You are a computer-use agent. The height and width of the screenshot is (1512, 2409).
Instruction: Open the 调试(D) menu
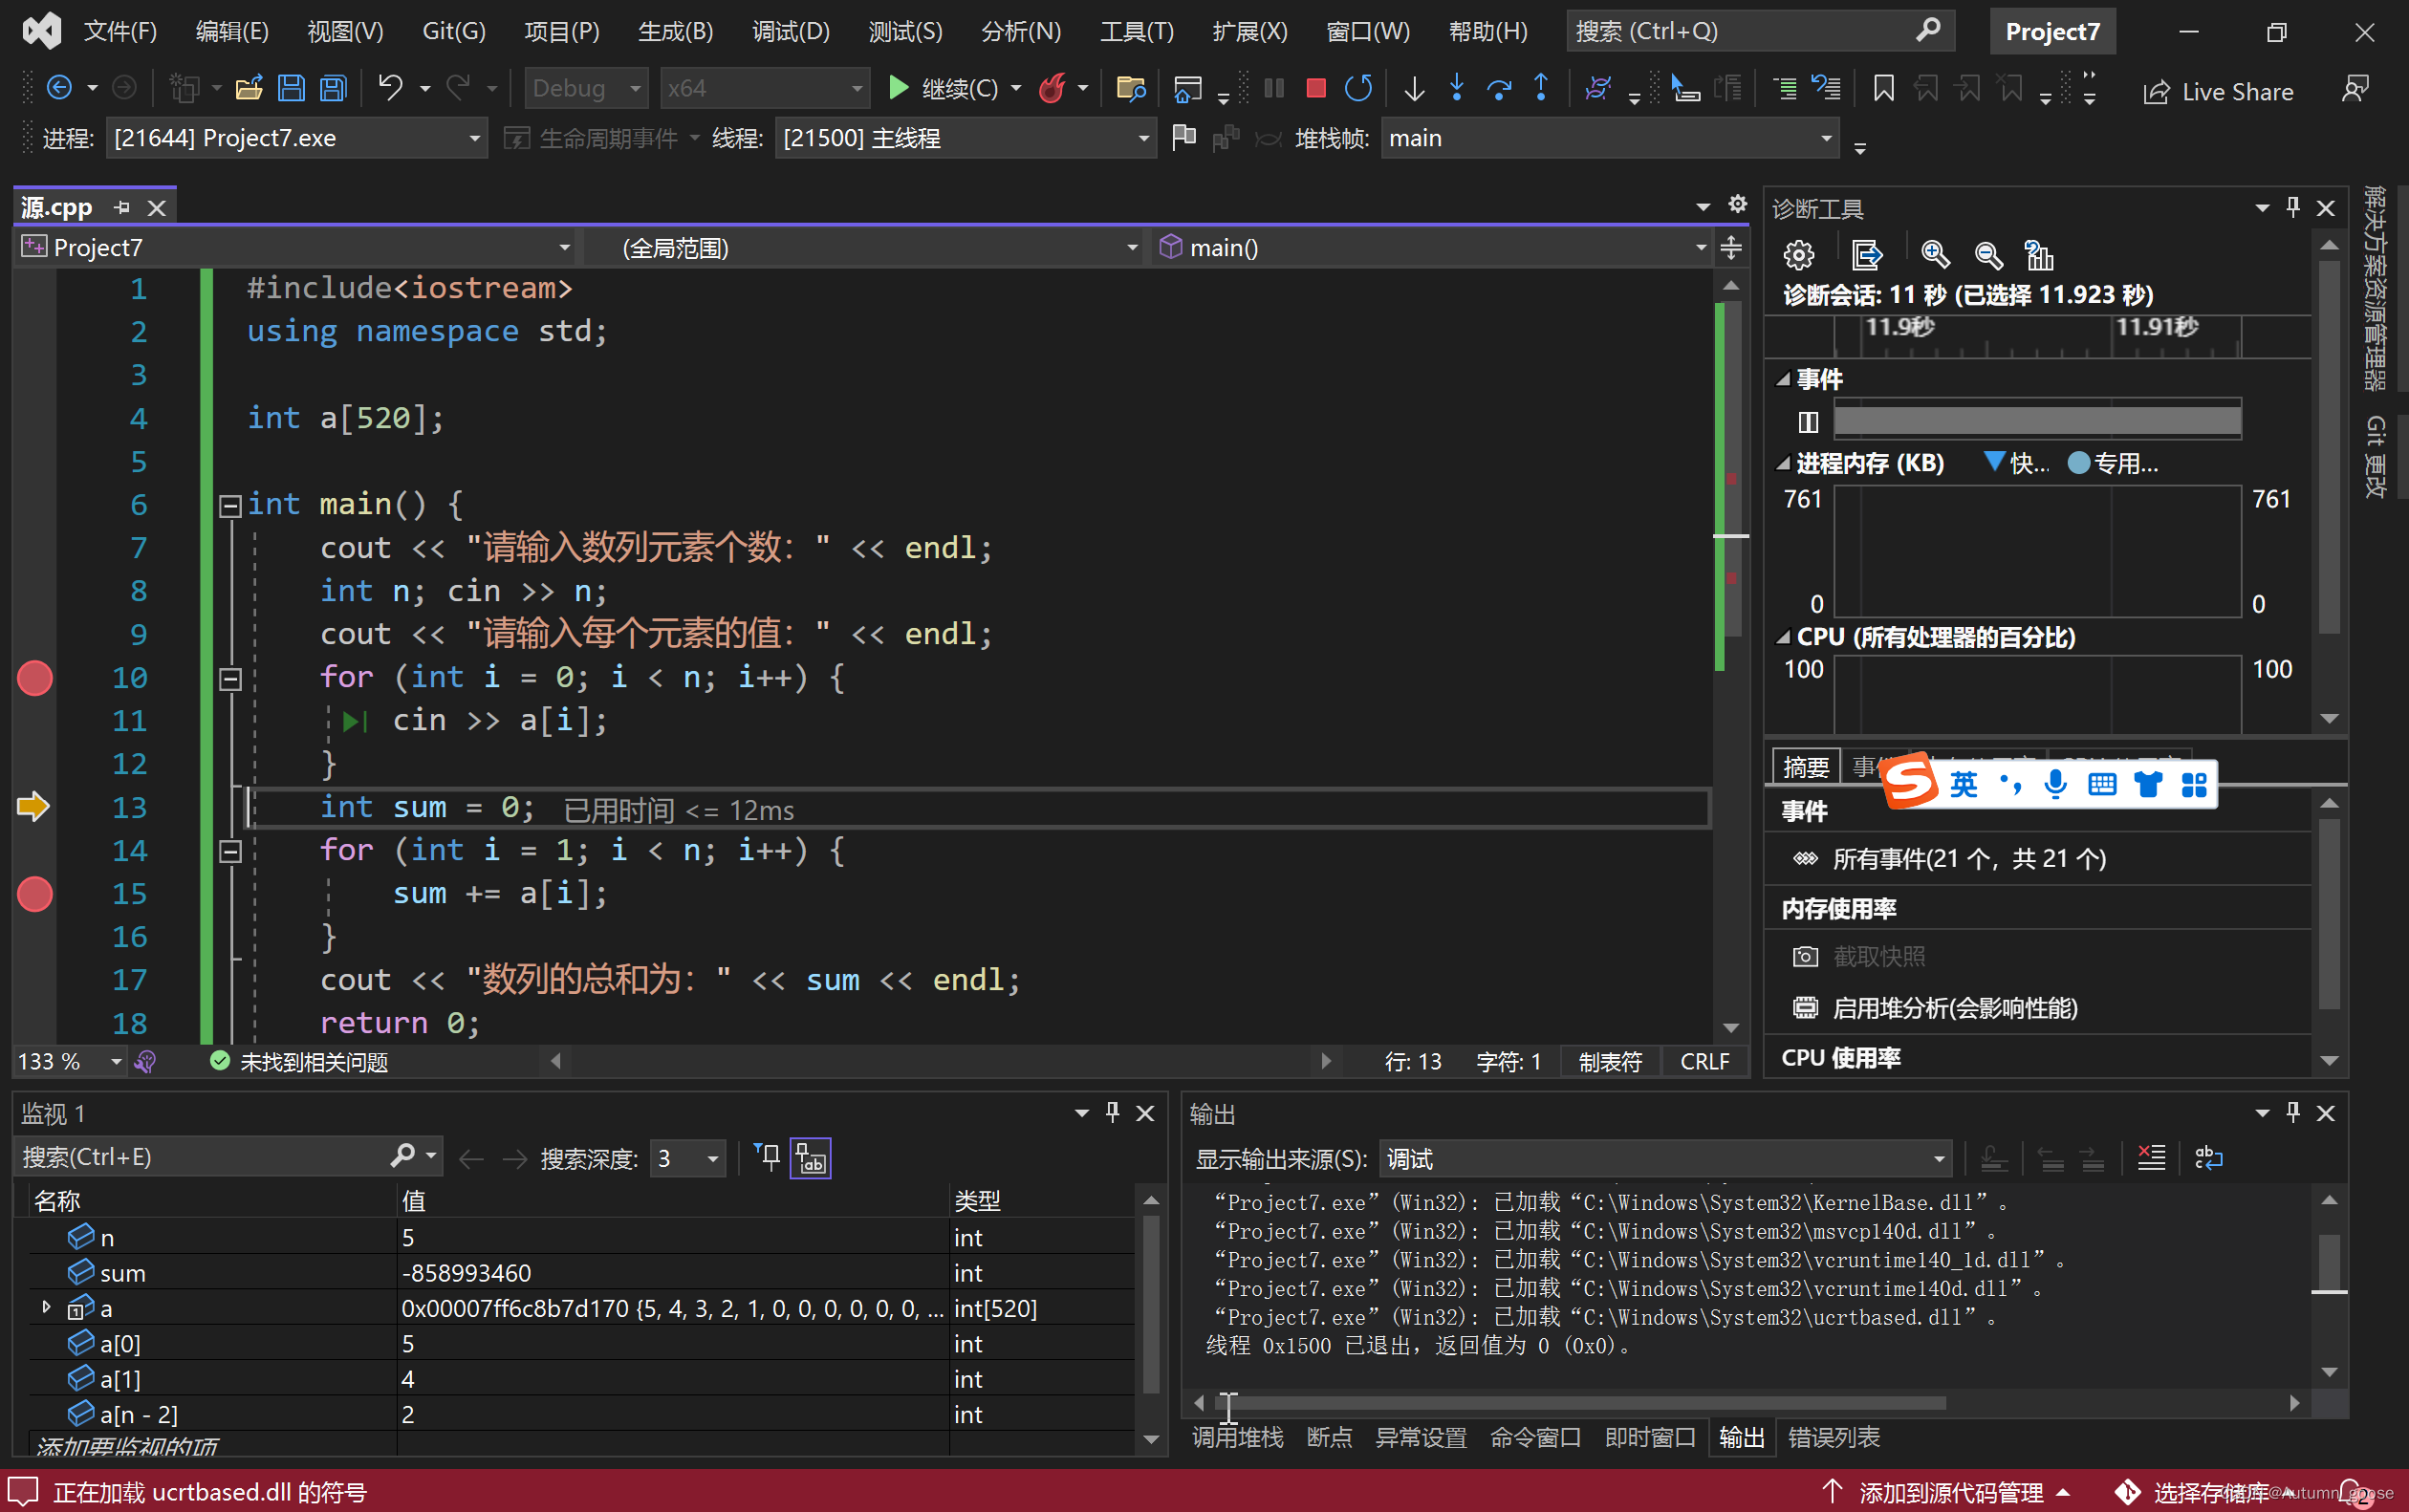tap(790, 31)
